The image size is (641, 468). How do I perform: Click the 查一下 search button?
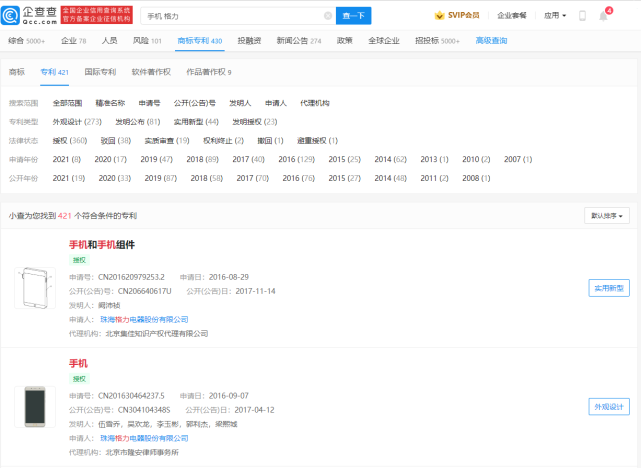[x=354, y=16]
